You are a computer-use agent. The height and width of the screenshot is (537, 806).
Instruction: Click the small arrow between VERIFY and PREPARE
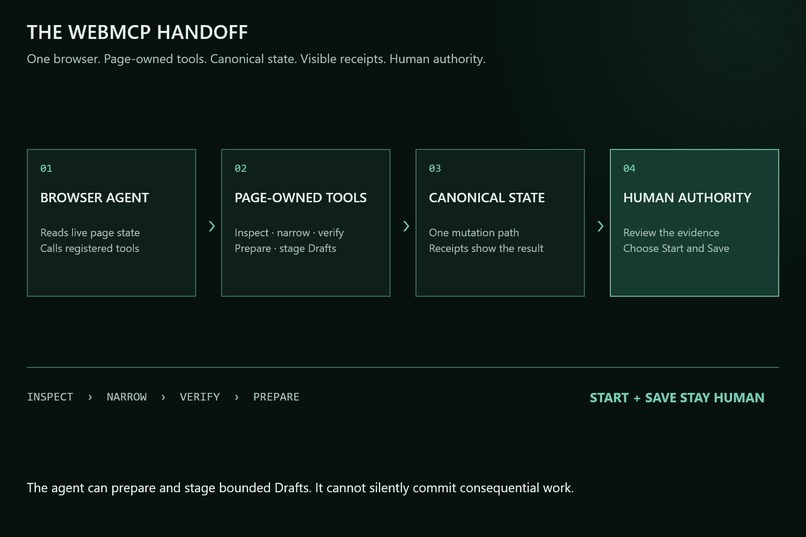[x=236, y=397]
